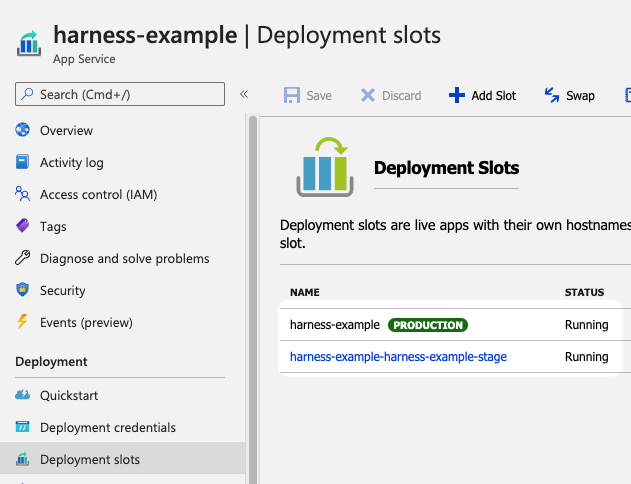Click the Add Slot button label
The width and height of the screenshot is (631, 484).
494,96
